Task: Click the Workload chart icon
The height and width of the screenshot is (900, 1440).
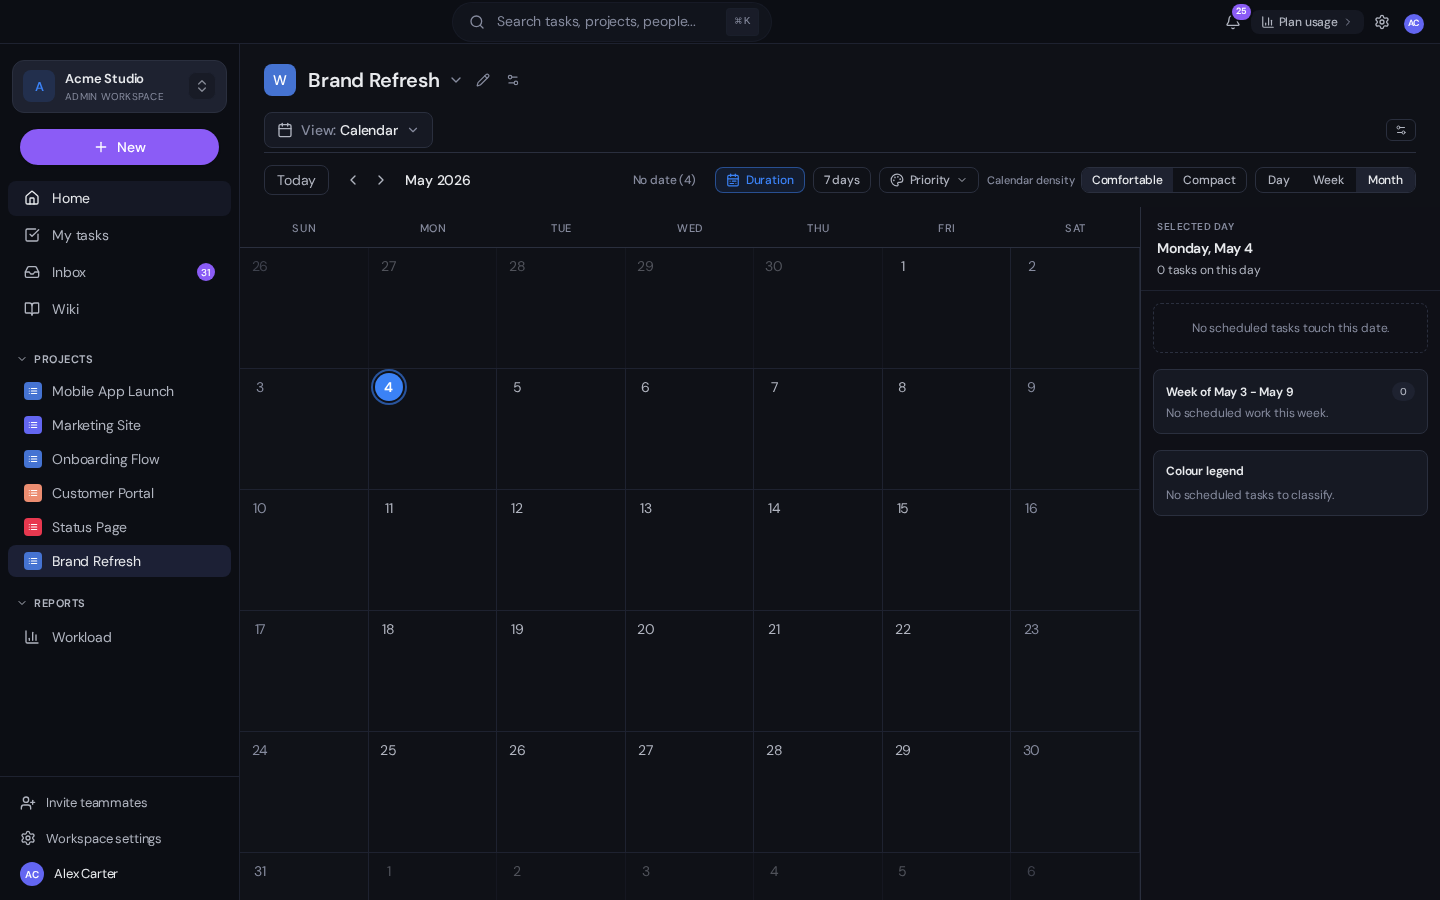Action: (x=32, y=637)
